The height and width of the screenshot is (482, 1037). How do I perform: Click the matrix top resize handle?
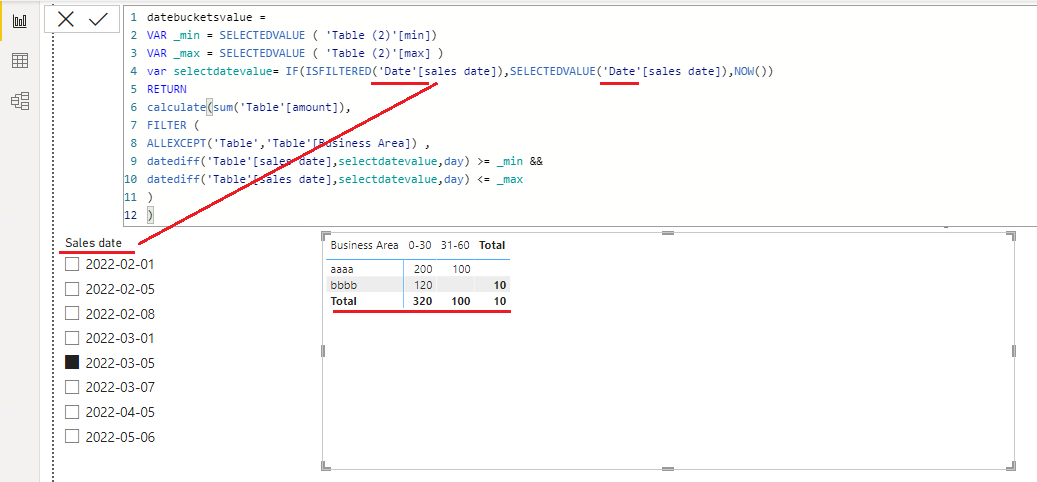pyautogui.click(x=668, y=233)
